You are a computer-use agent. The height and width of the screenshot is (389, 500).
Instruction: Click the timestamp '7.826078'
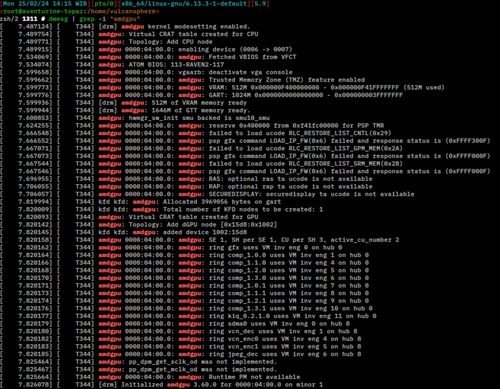coord(35,385)
